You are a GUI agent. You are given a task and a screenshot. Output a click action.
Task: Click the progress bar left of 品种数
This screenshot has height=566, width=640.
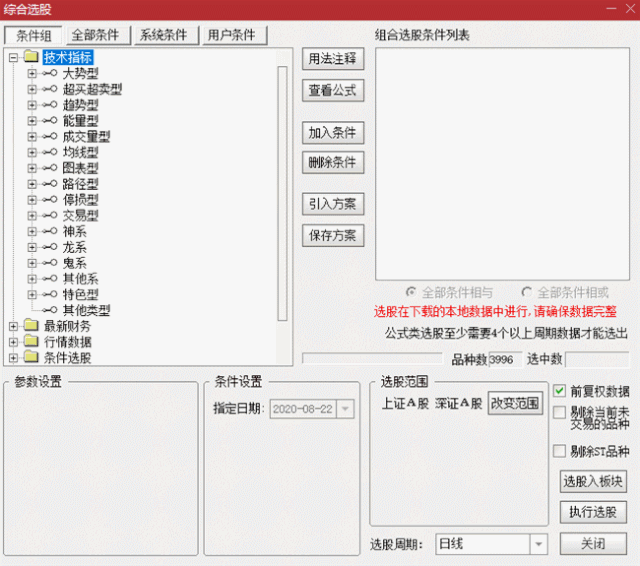coord(372,358)
